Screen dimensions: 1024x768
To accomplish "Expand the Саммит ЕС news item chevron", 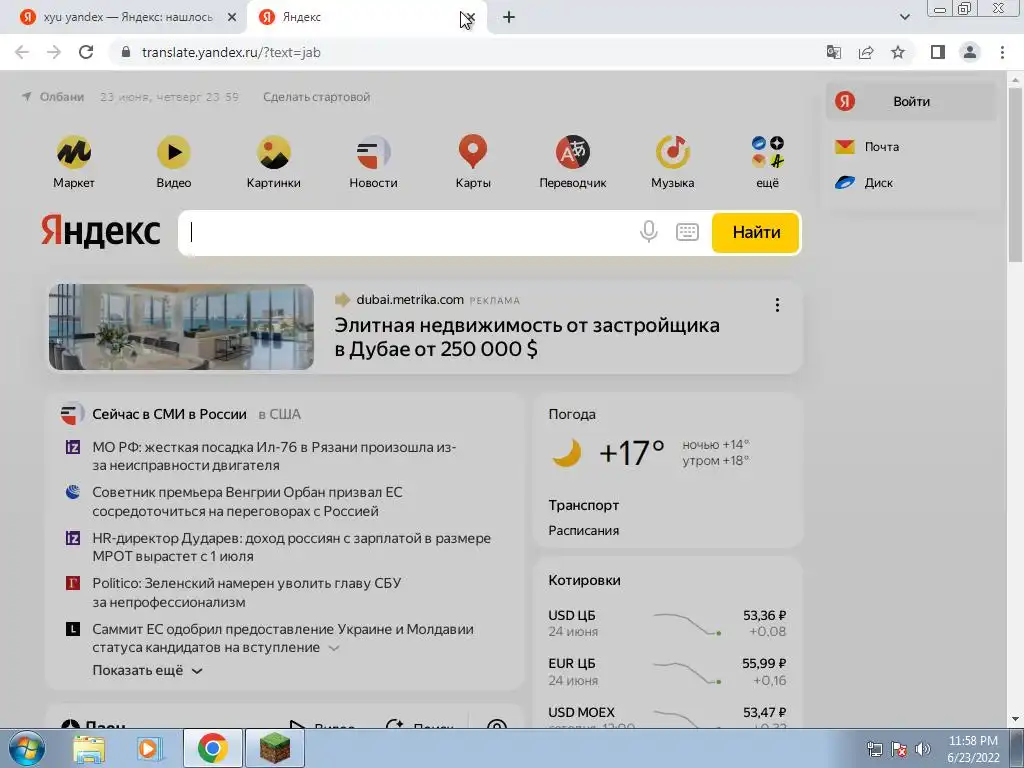I will click(x=334, y=648).
